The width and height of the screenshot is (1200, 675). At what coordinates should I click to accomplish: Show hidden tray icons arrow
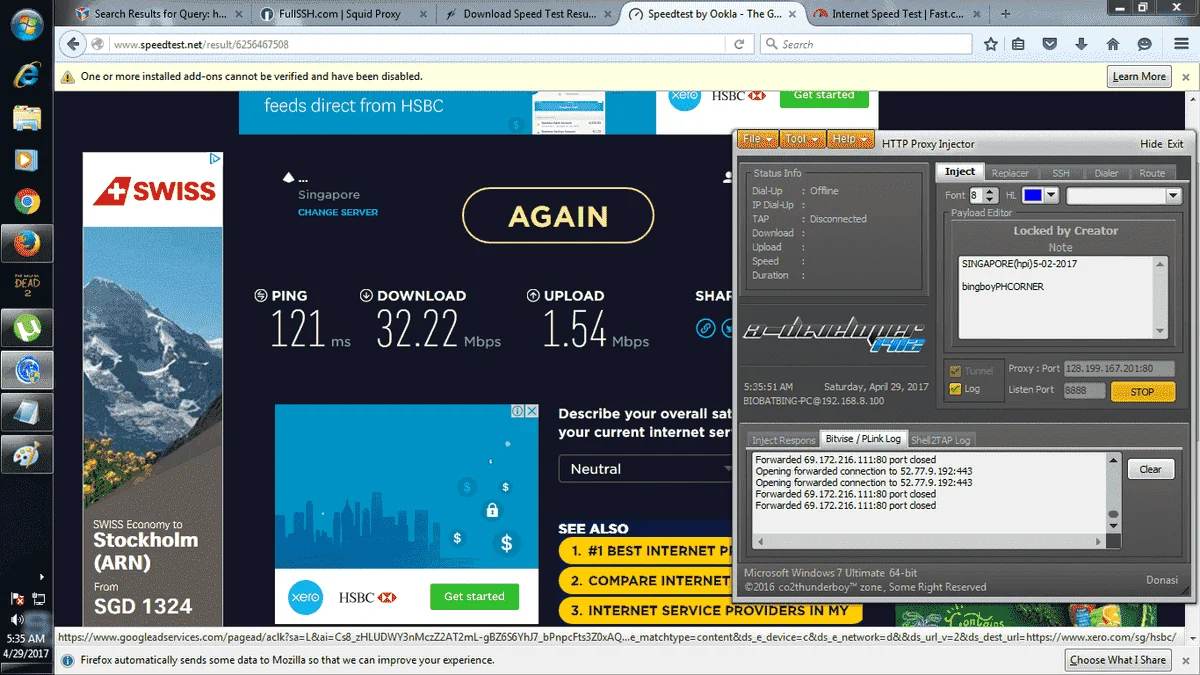41,577
